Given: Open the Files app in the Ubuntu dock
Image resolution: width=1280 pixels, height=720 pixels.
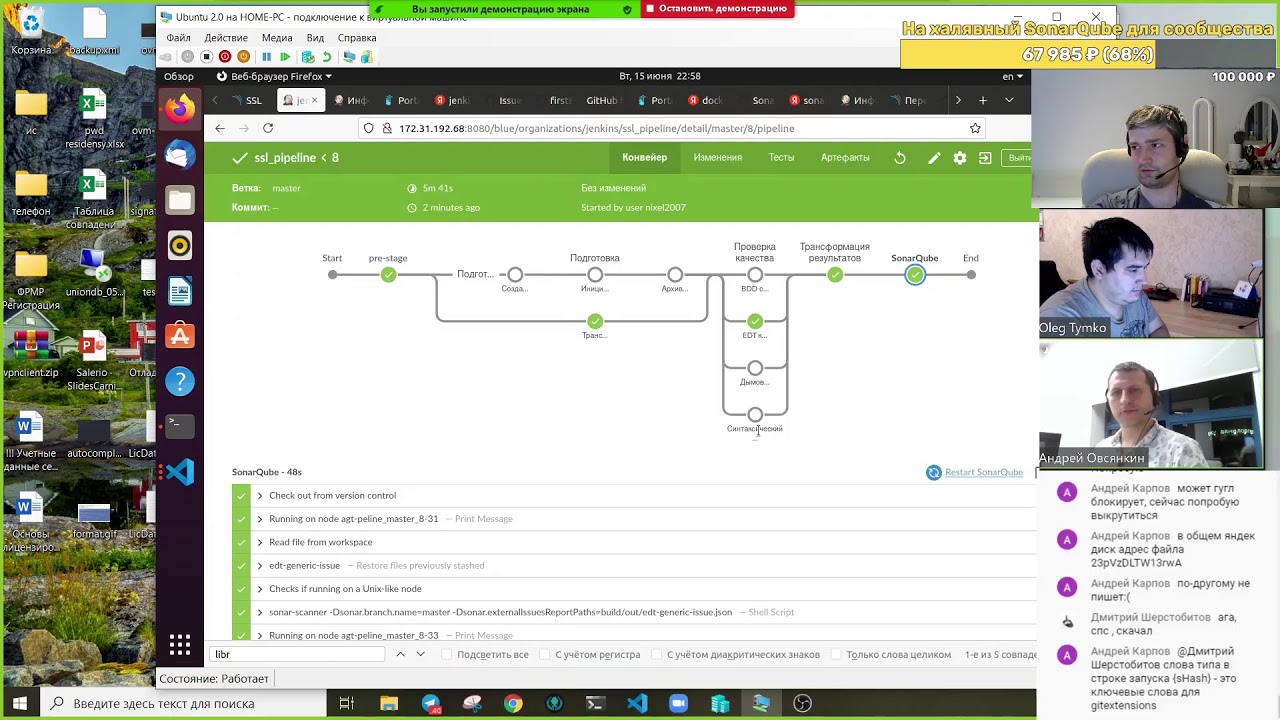Looking at the screenshot, I should tap(180, 200).
